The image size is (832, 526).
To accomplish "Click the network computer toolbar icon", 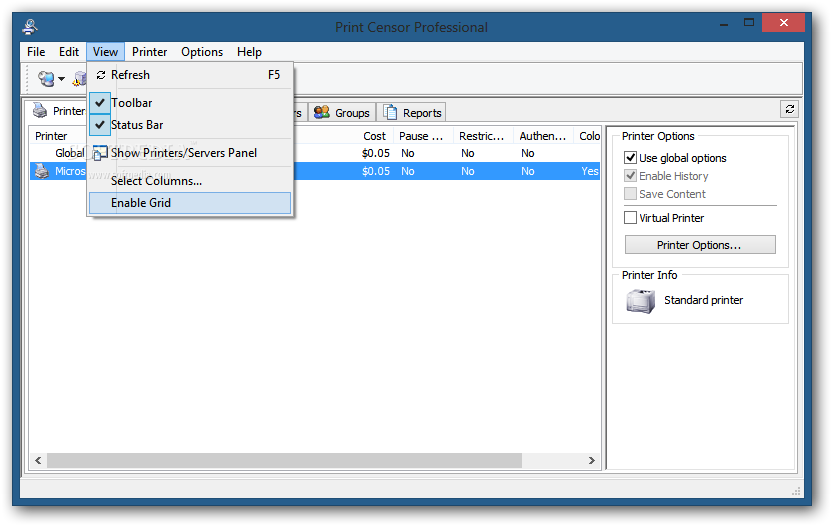I will tap(46, 79).
